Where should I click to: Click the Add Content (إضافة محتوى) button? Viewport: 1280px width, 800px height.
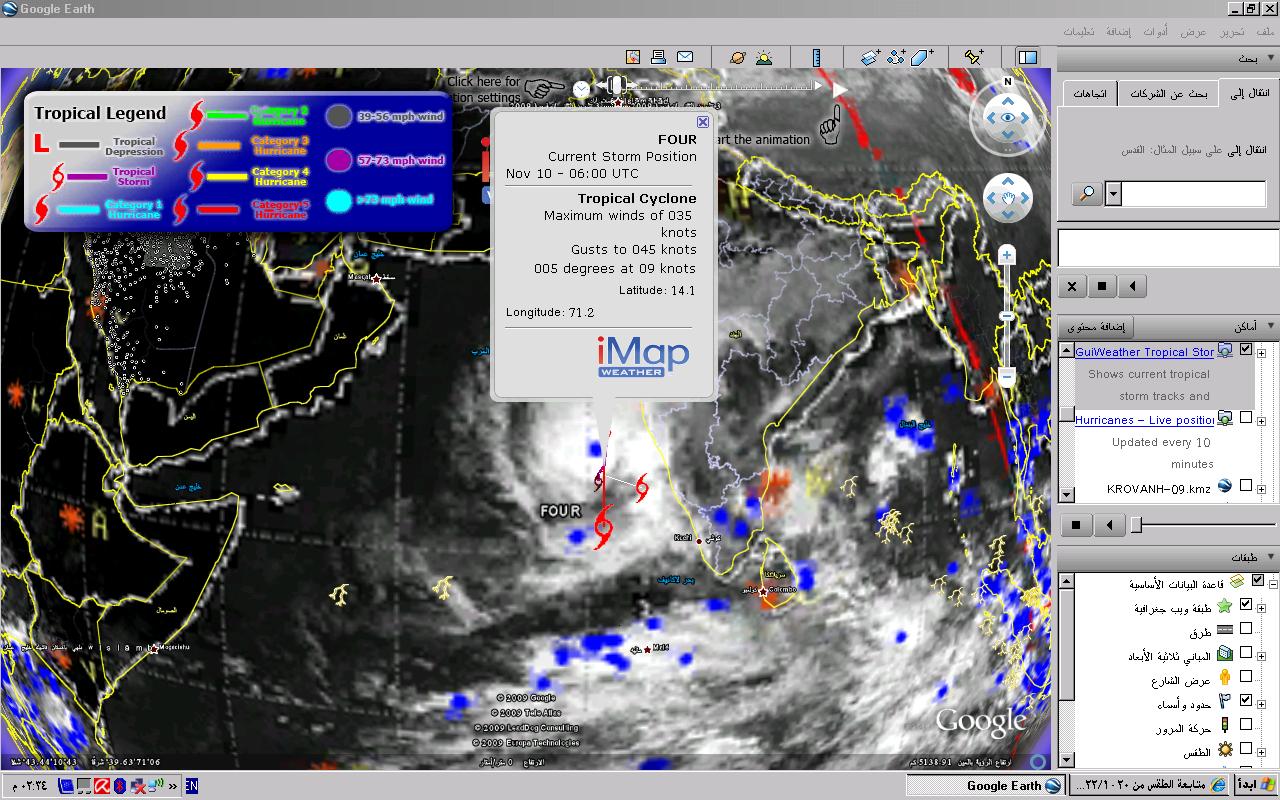[1097, 327]
